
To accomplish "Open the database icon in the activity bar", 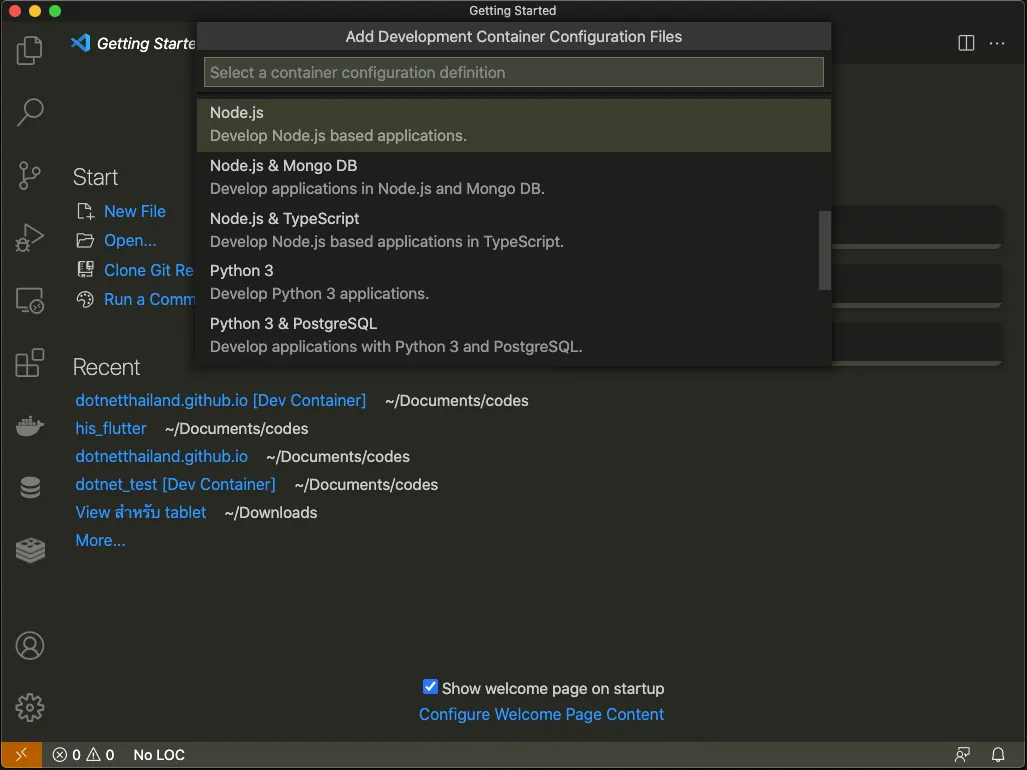I will [x=29, y=487].
